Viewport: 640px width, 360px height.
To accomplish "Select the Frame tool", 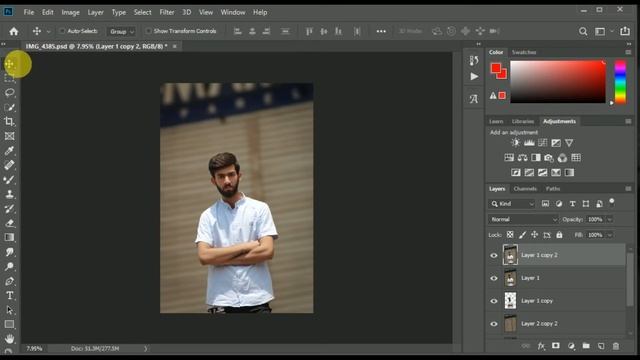I will 9,136.
